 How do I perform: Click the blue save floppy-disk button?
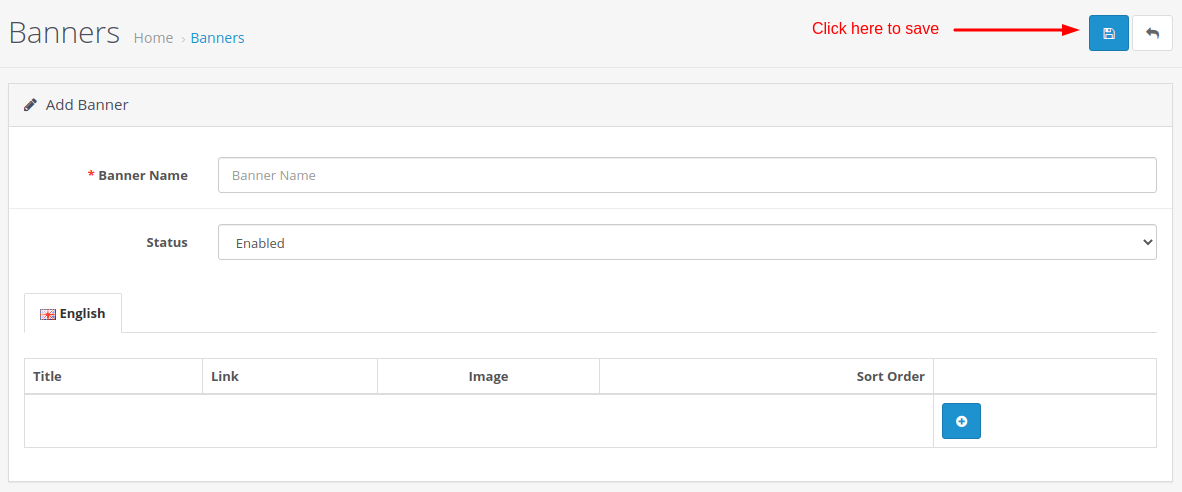point(1108,33)
